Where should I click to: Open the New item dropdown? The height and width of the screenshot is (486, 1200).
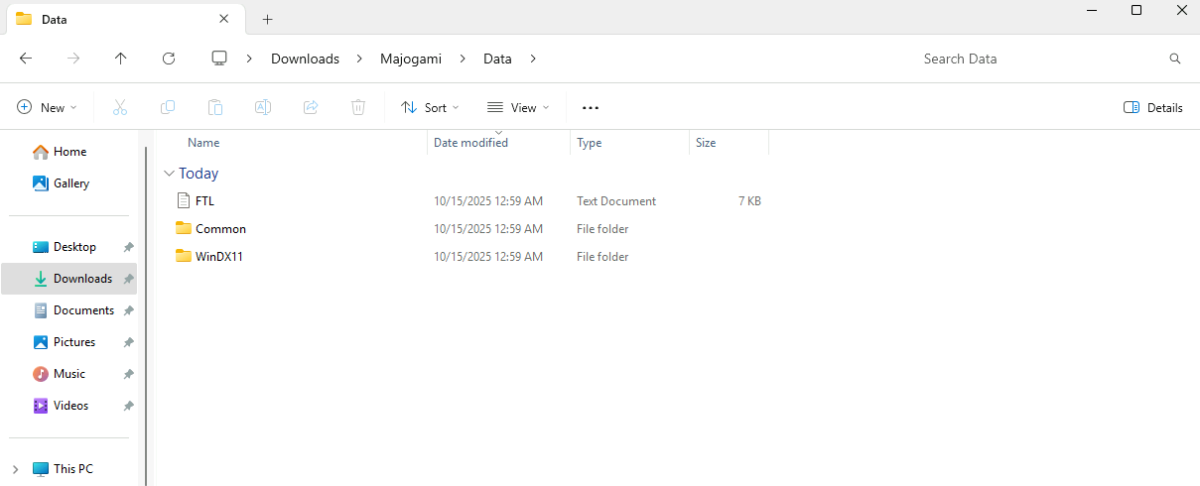pyautogui.click(x=47, y=107)
